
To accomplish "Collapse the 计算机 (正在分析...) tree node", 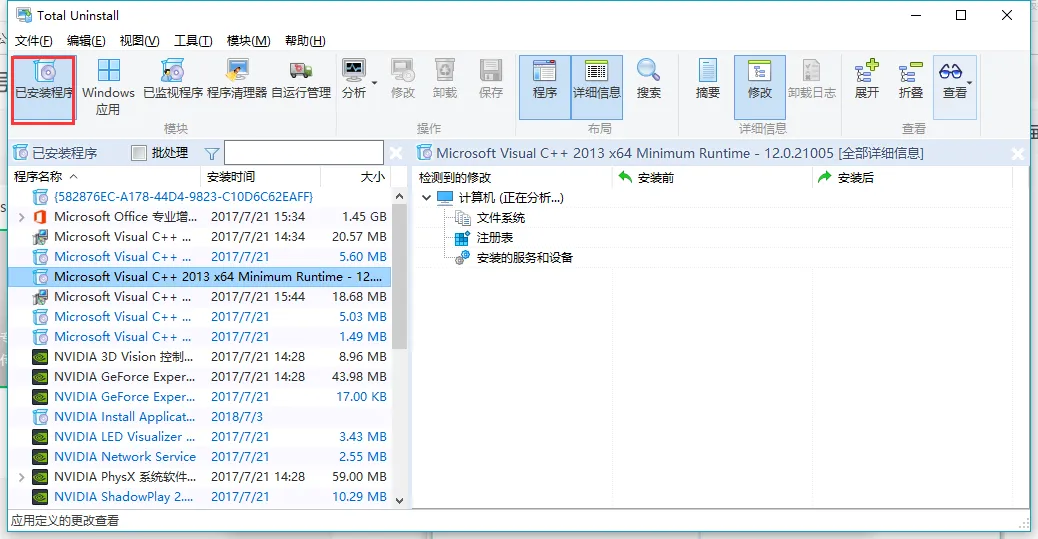I will point(426,197).
